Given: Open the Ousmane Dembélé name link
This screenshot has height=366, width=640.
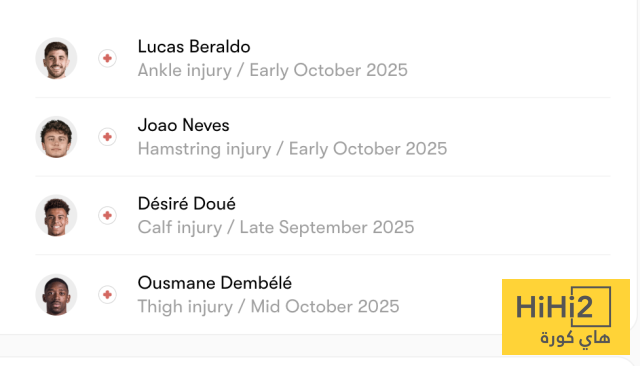Looking at the screenshot, I should [x=215, y=283].
